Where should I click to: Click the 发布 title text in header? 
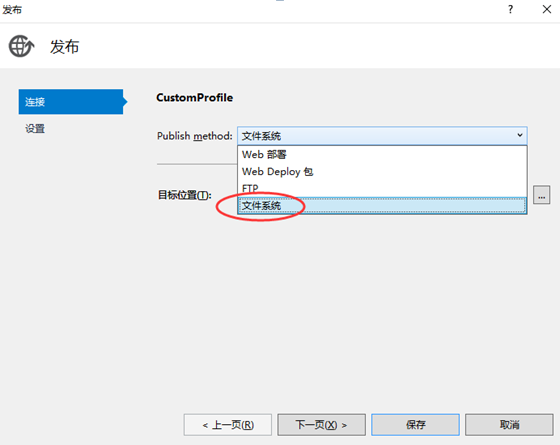coord(64,47)
